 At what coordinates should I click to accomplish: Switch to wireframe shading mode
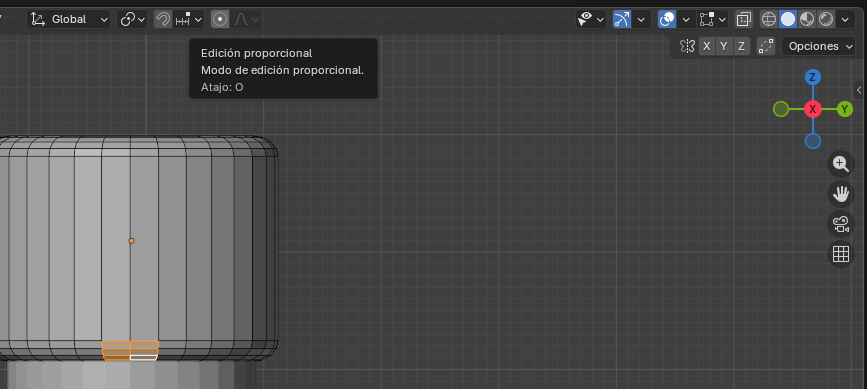[x=769, y=19]
